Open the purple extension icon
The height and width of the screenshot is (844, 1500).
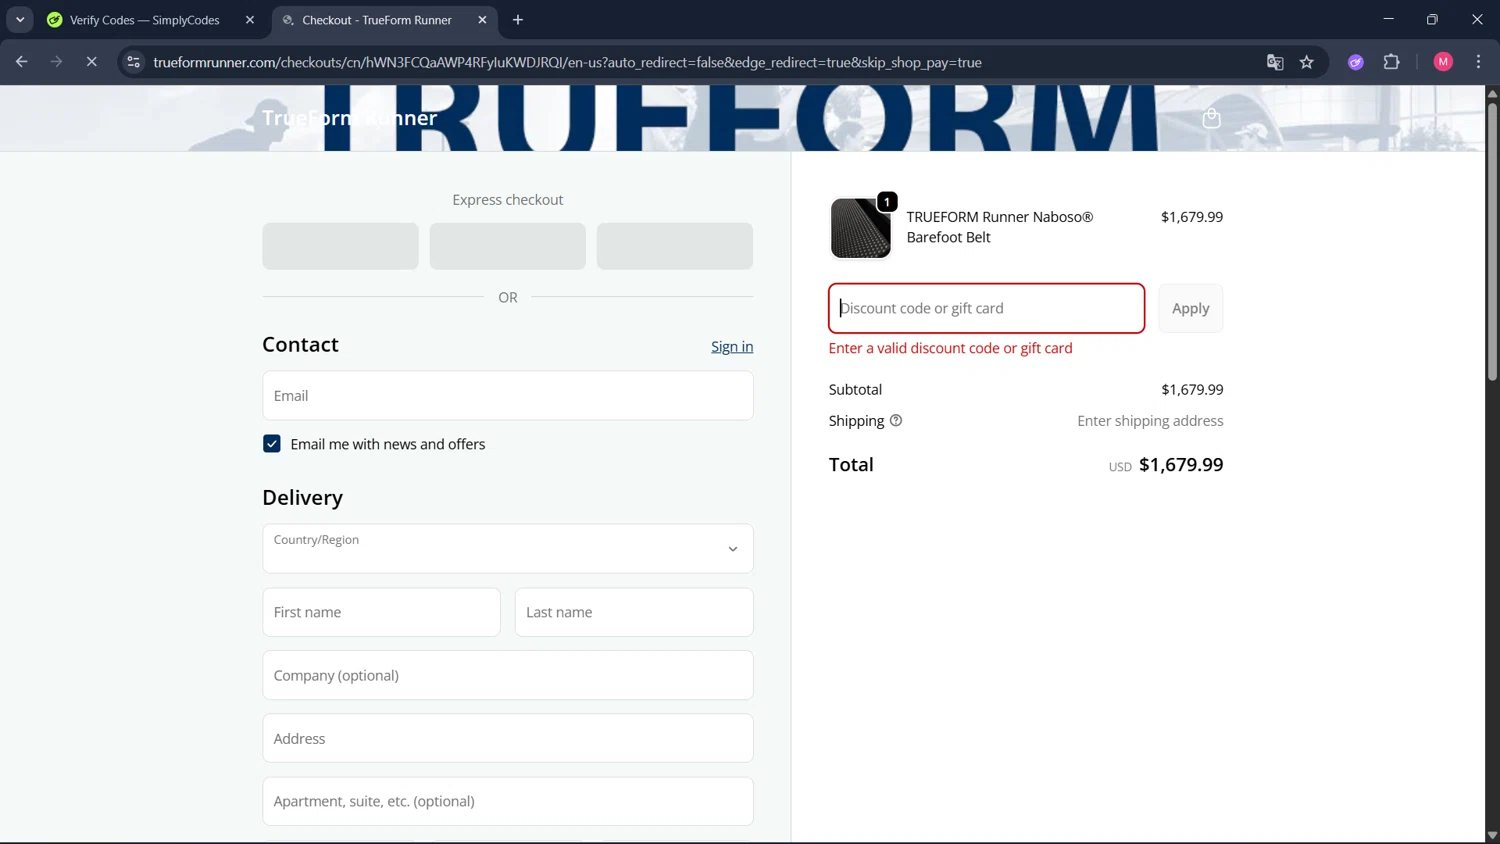point(1356,62)
